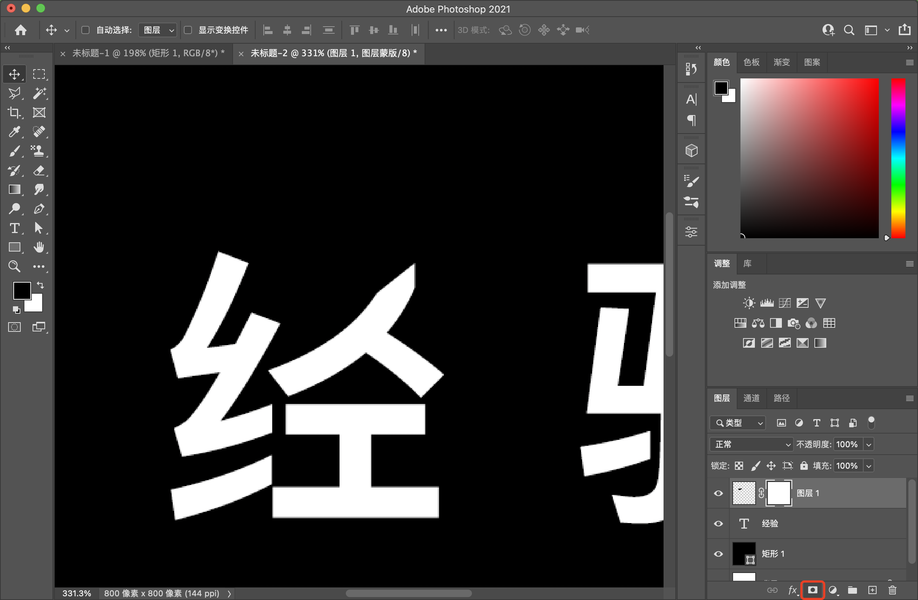The image size is (918, 600).
Task: Open the Character panel icon
Action: pos(691,100)
